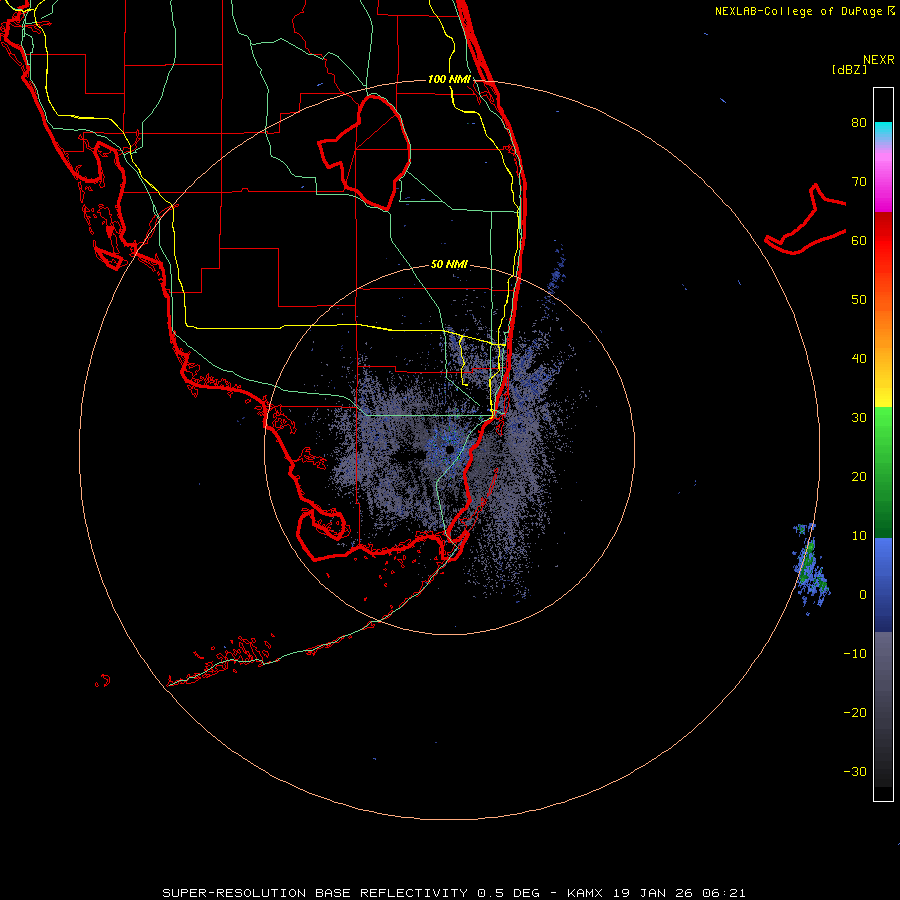This screenshot has height=900, width=900.
Task: Click the 0 value on dBZ scale
Action: pos(863,595)
